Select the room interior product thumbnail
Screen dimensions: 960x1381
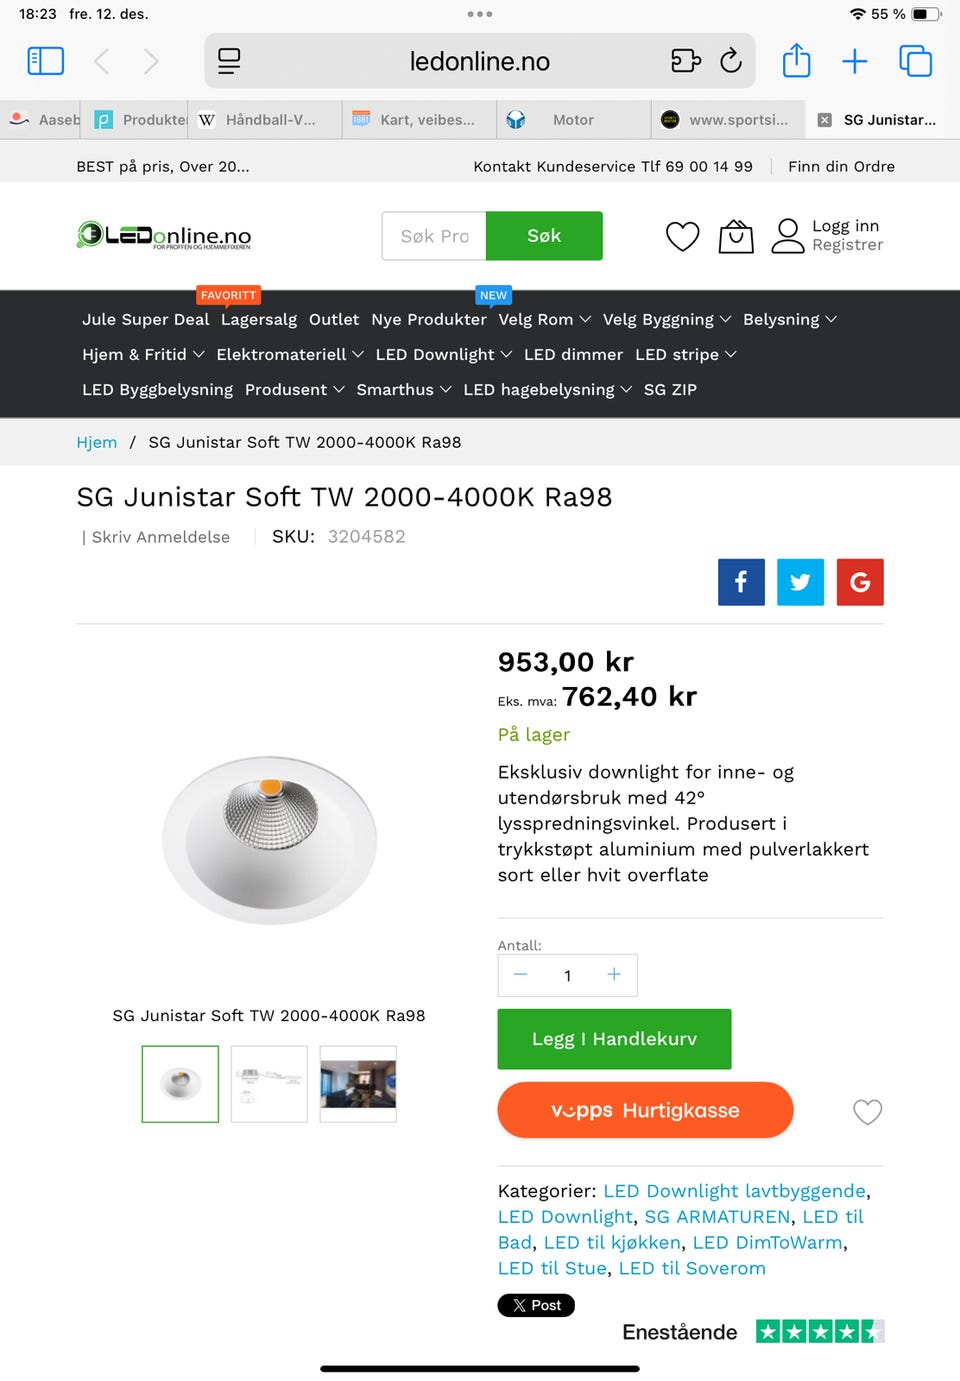pyautogui.click(x=358, y=1084)
